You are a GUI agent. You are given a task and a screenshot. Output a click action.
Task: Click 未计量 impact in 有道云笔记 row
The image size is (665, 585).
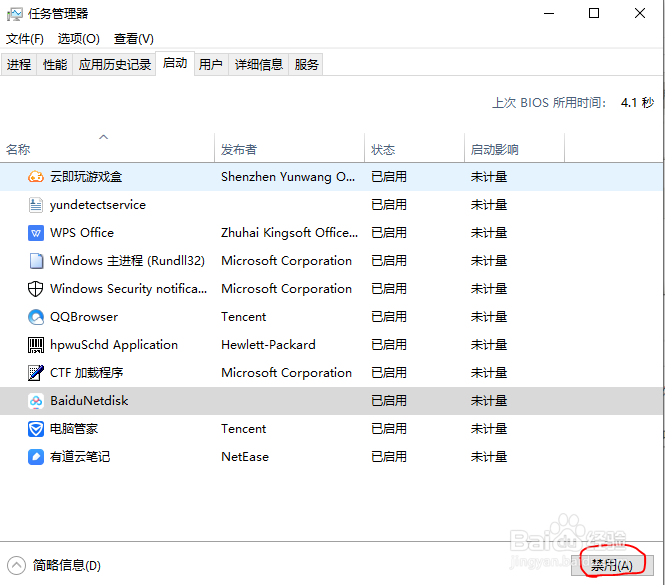pyautogui.click(x=489, y=457)
